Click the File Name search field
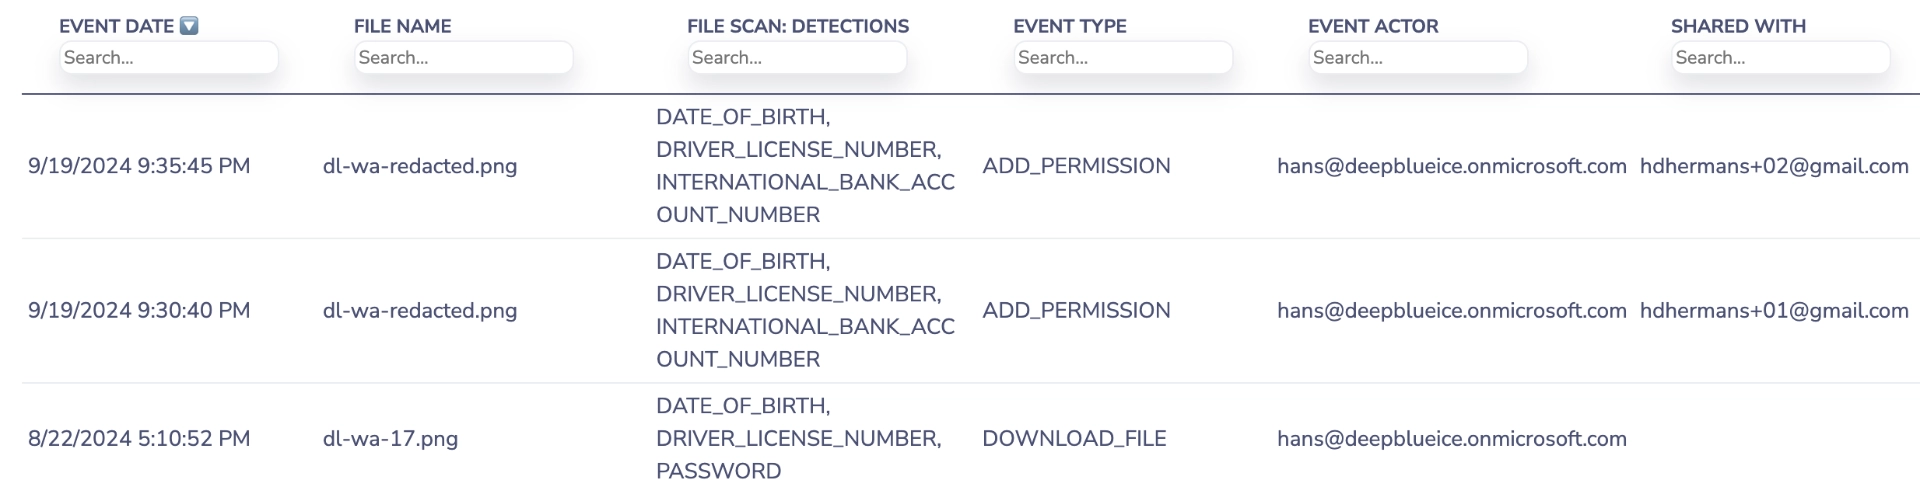1920x494 pixels. [x=463, y=58]
